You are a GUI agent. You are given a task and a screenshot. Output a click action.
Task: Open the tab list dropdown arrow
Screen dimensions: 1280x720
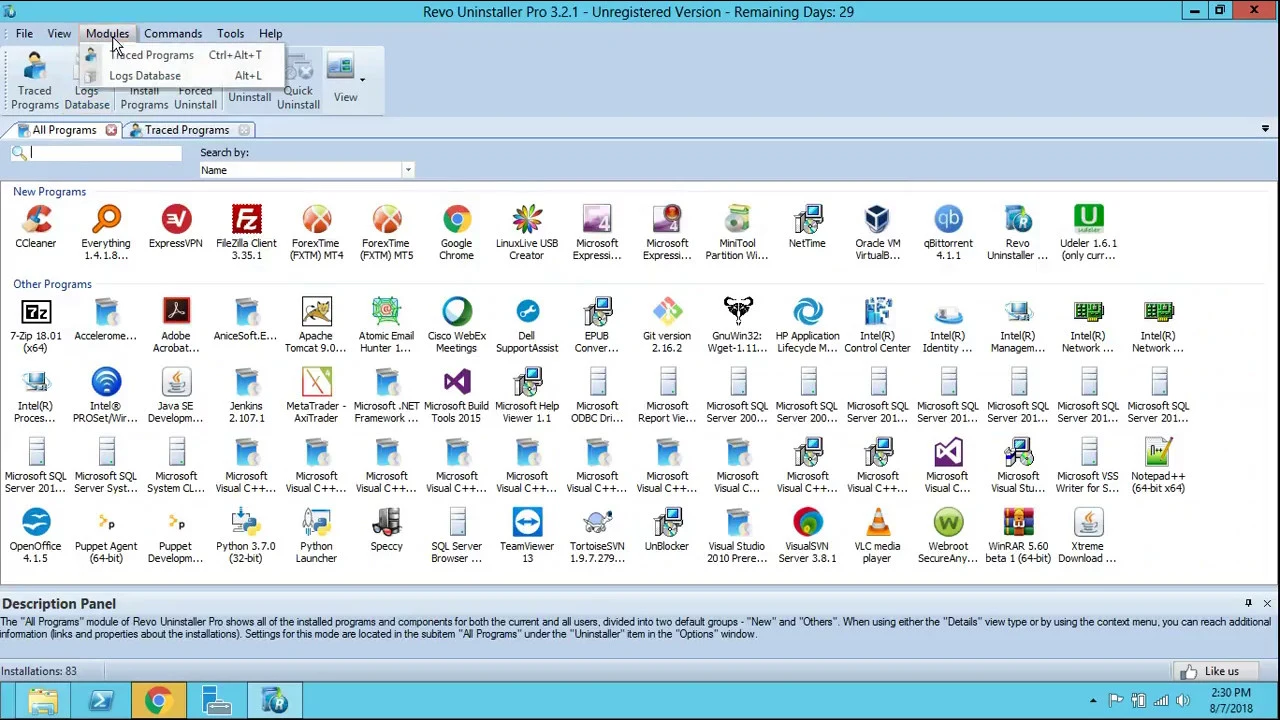click(x=1265, y=129)
